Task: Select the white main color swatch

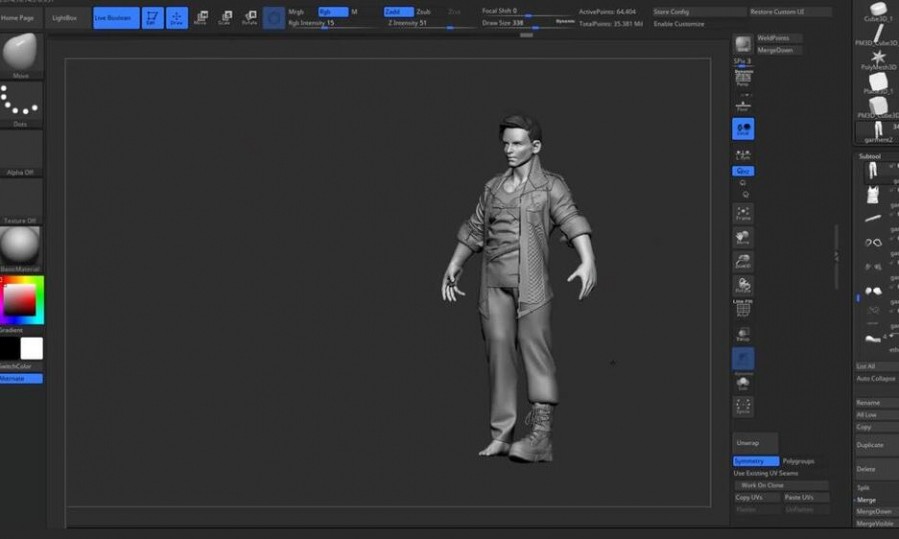Action: (32, 348)
